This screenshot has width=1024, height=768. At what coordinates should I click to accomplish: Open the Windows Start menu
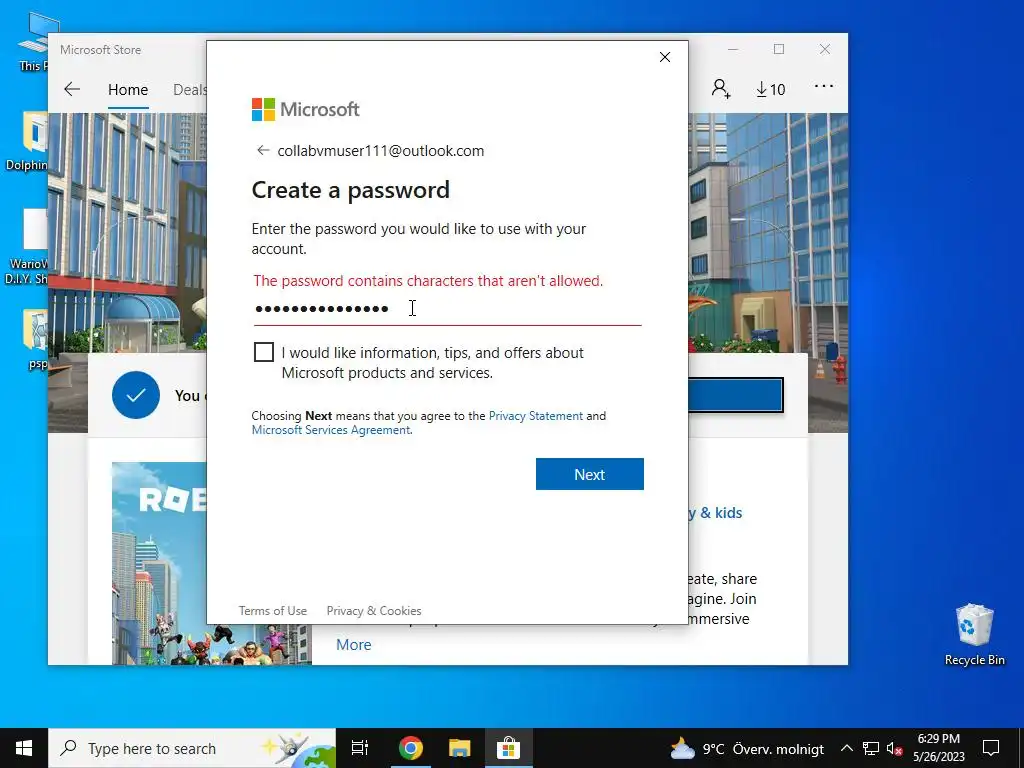[x=24, y=748]
